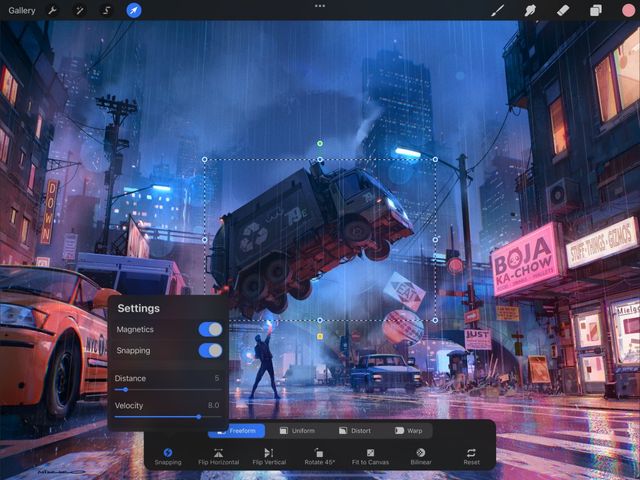This screenshot has height=480, width=640.
Task: Switch to Warp transform mode
Action: pyautogui.click(x=409, y=431)
